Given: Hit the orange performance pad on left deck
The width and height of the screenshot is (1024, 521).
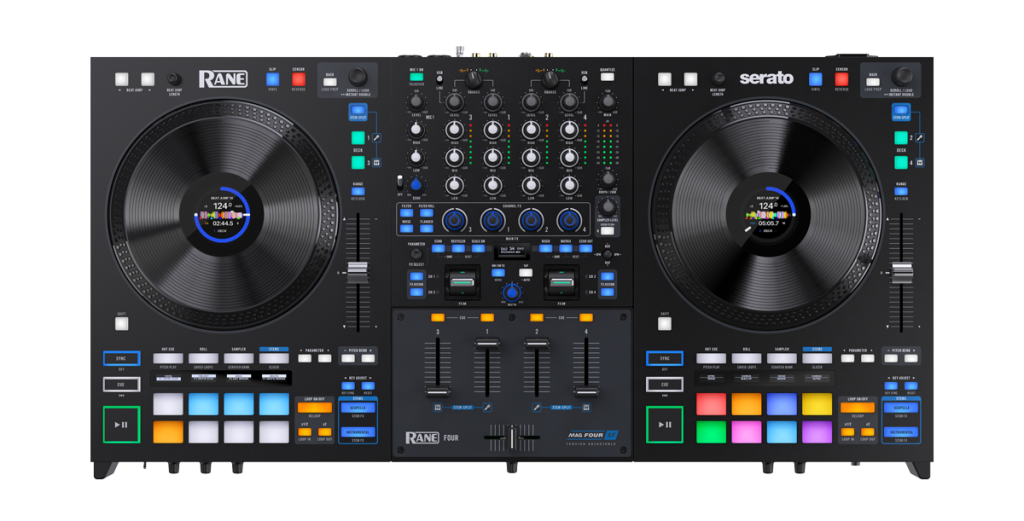Looking at the screenshot, I should click(x=168, y=432).
